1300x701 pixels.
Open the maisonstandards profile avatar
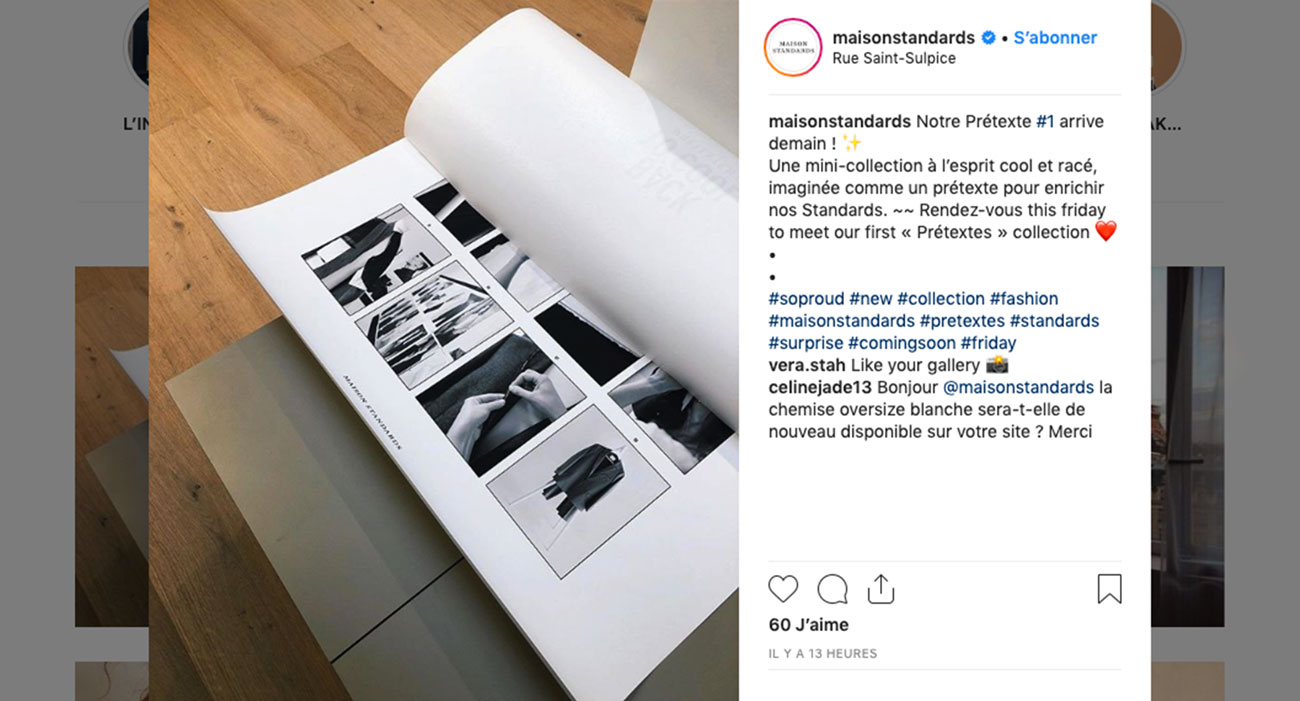792,47
